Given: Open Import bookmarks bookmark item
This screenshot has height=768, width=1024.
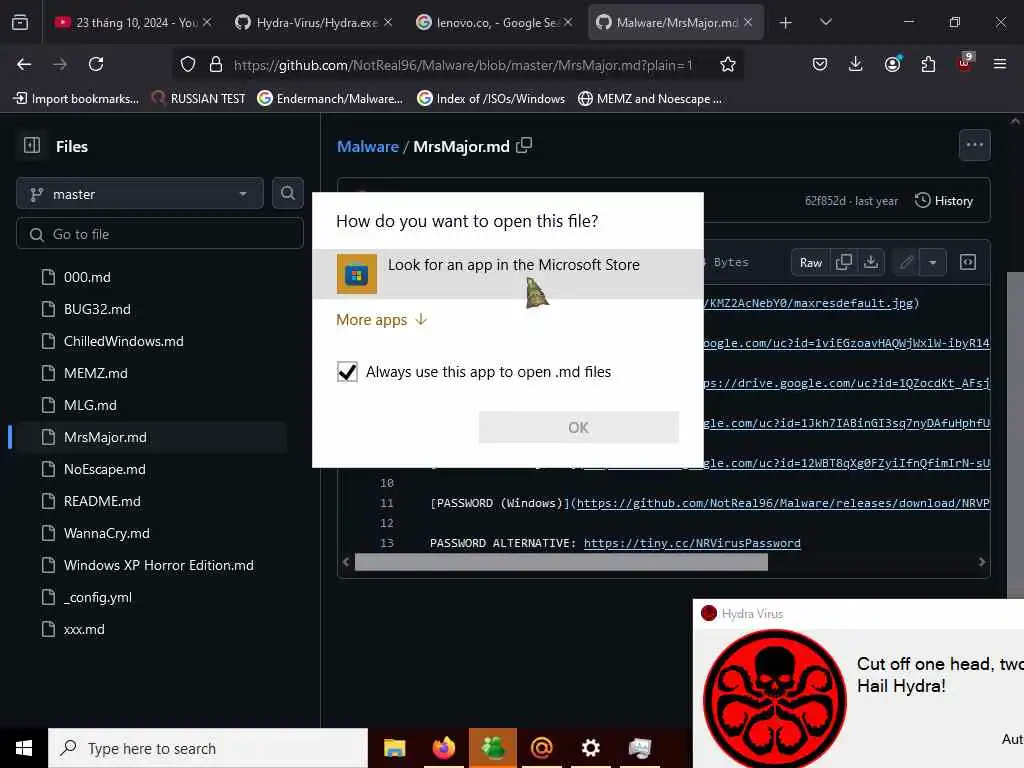Looking at the screenshot, I should point(76,99).
